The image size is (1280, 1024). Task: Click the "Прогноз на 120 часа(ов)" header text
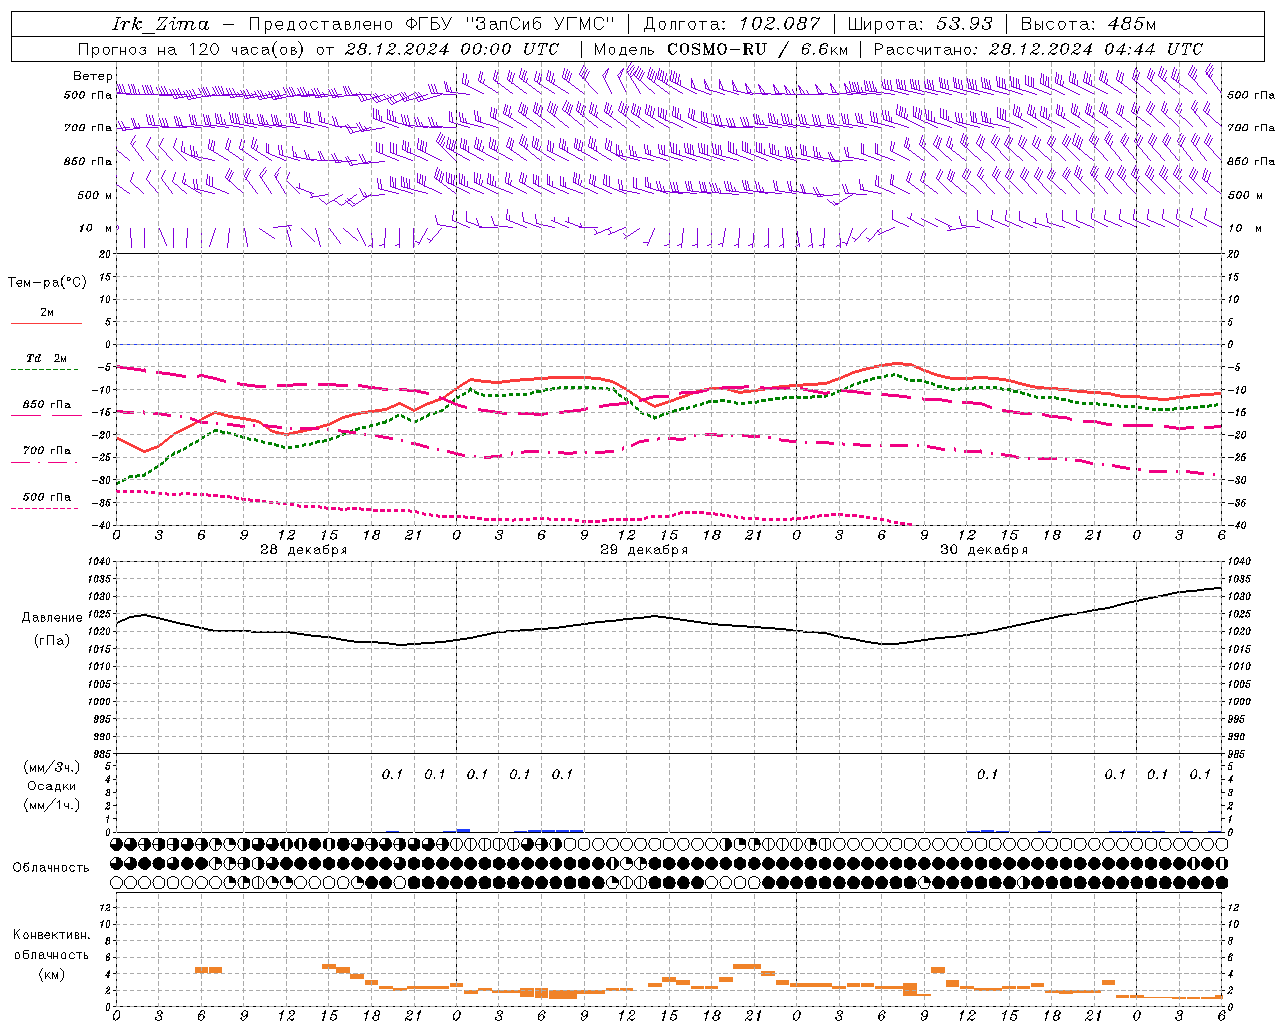(x=192, y=49)
